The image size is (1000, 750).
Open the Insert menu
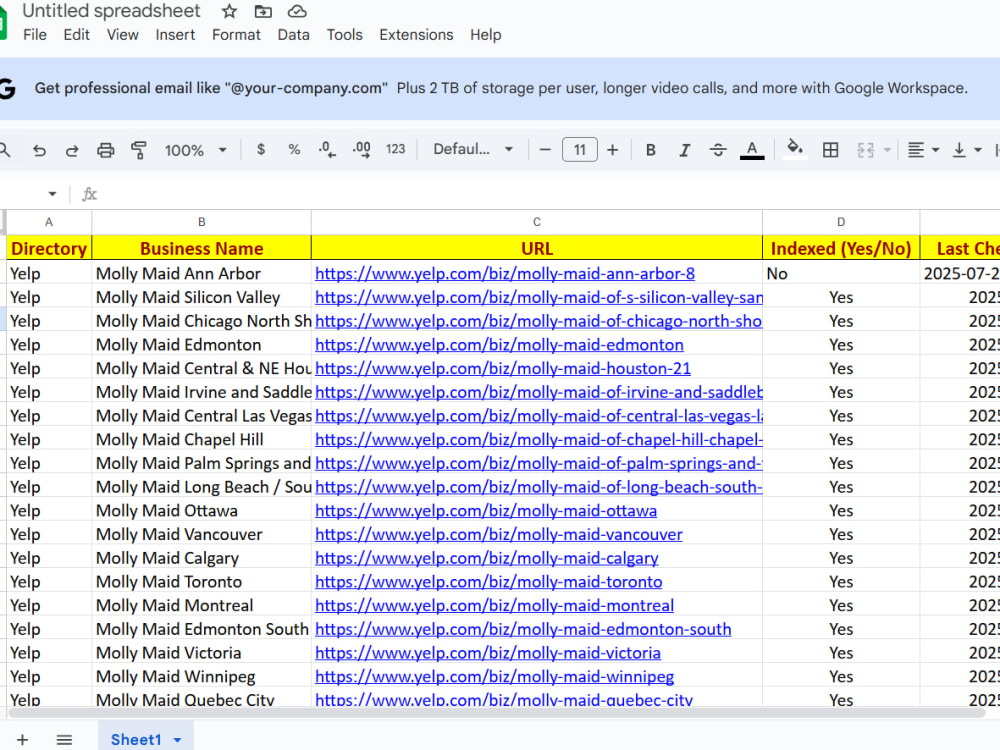tap(175, 35)
